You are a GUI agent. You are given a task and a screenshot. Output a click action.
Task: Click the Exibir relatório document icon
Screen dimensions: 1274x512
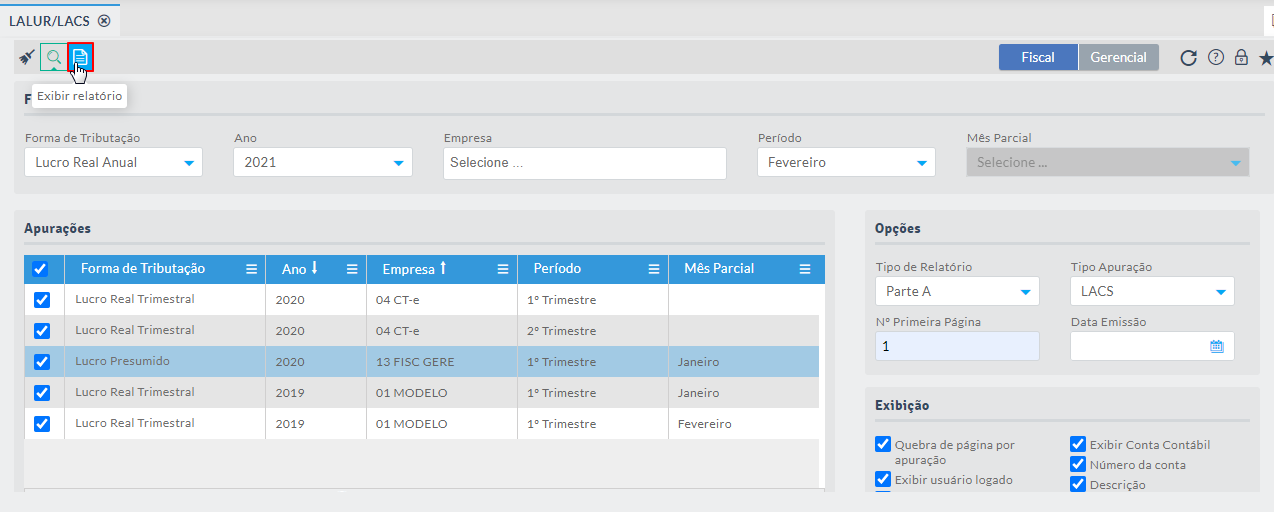[x=80, y=57]
